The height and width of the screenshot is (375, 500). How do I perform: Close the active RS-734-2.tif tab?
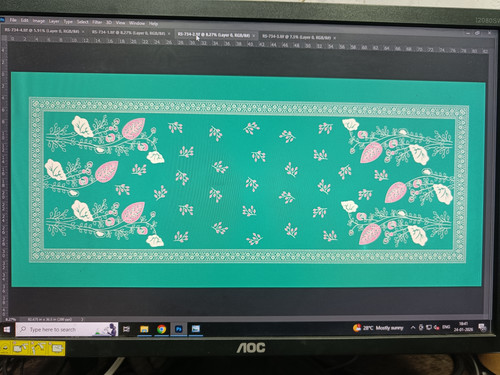[x=254, y=35]
